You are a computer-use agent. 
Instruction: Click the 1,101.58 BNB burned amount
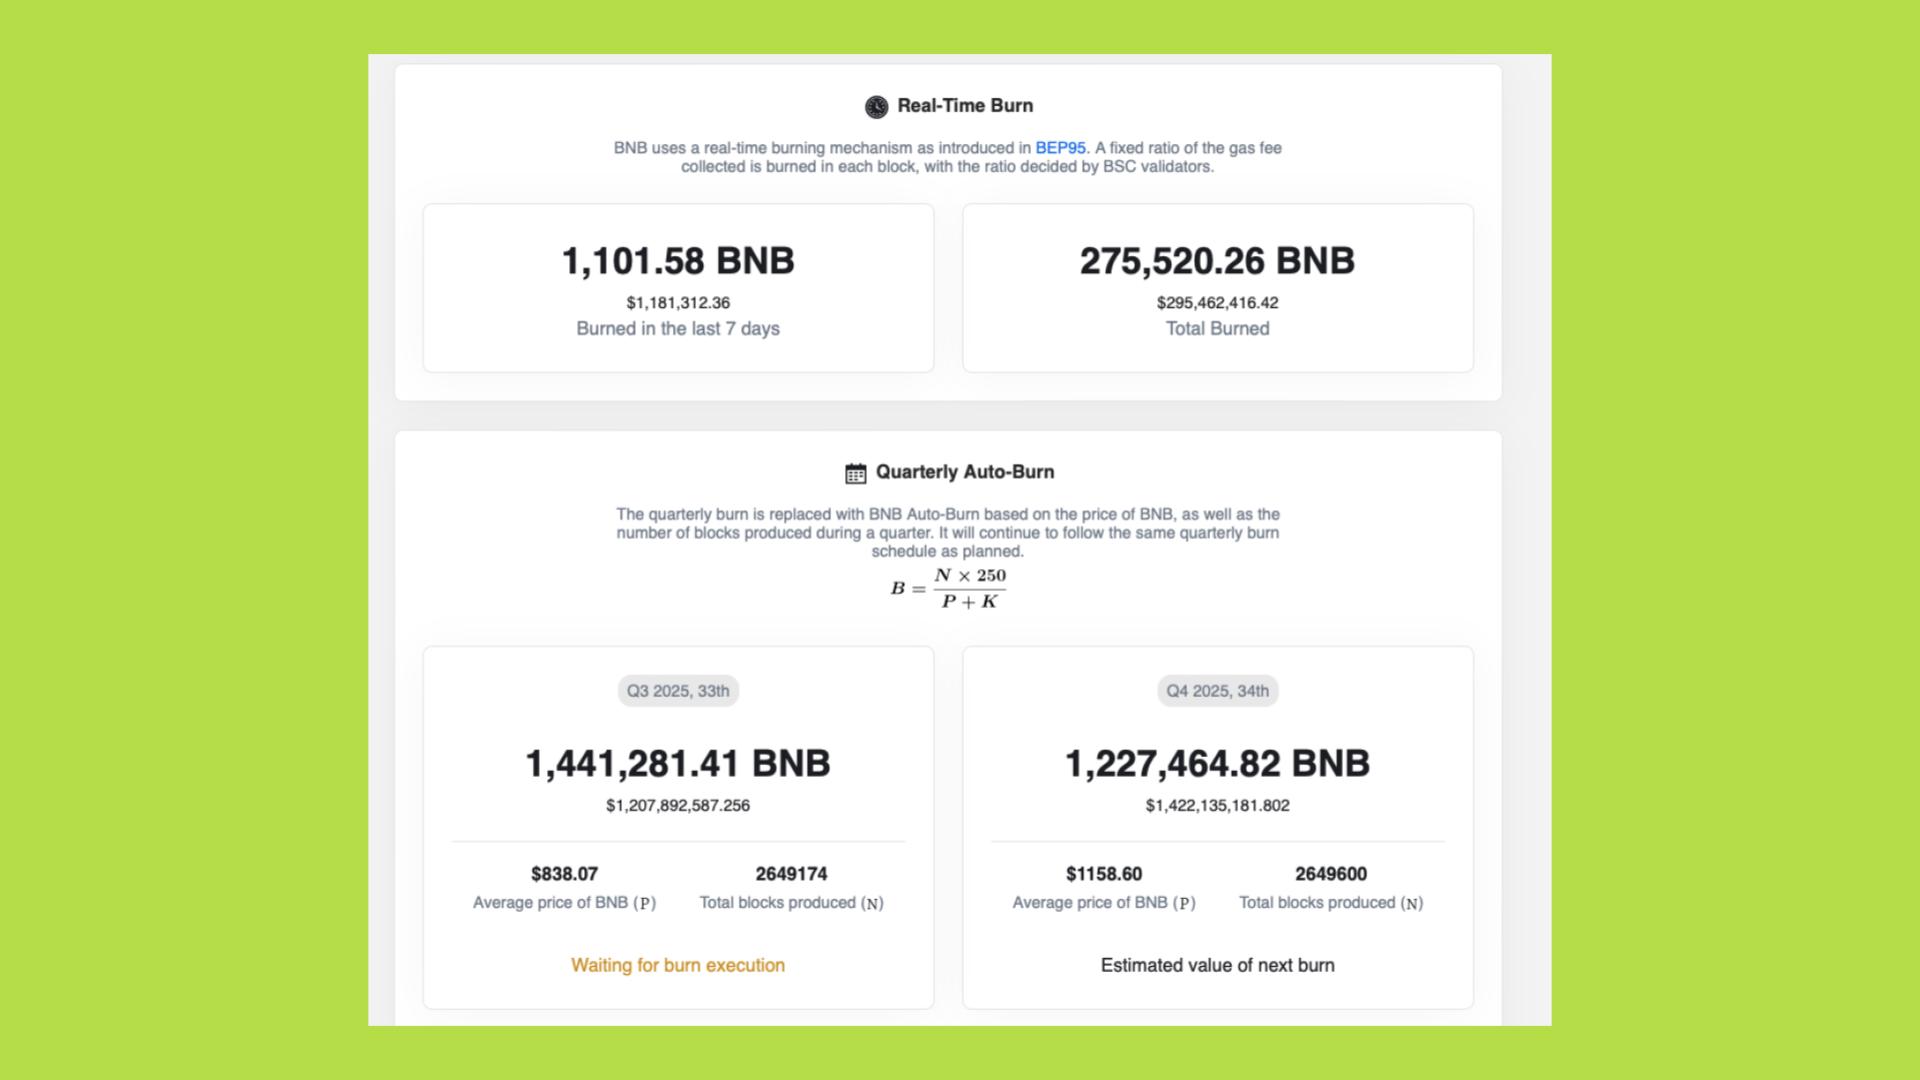click(678, 261)
